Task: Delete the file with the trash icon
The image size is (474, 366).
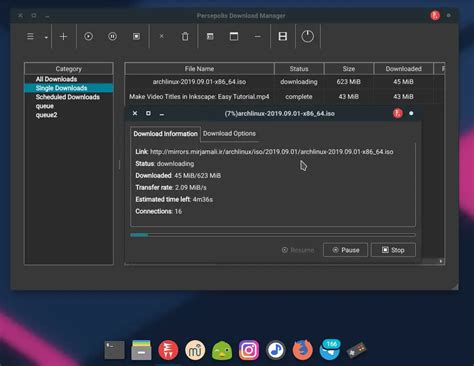Action: [x=185, y=36]
